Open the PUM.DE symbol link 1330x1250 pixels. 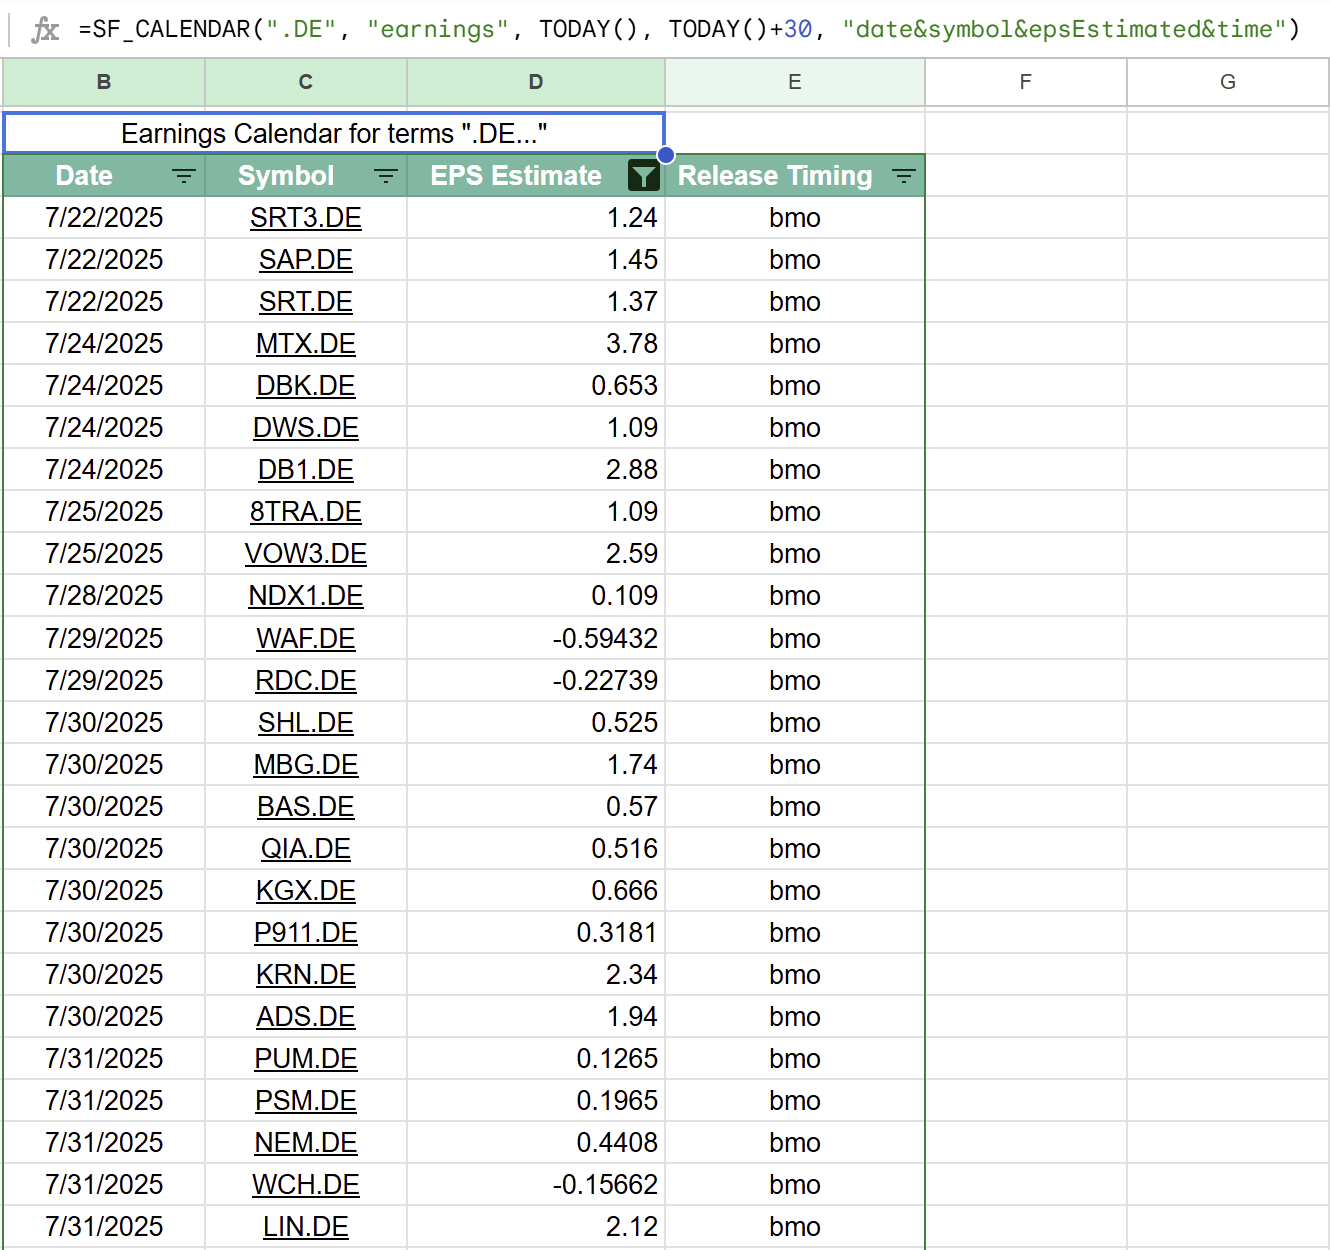coord(305,1058)
